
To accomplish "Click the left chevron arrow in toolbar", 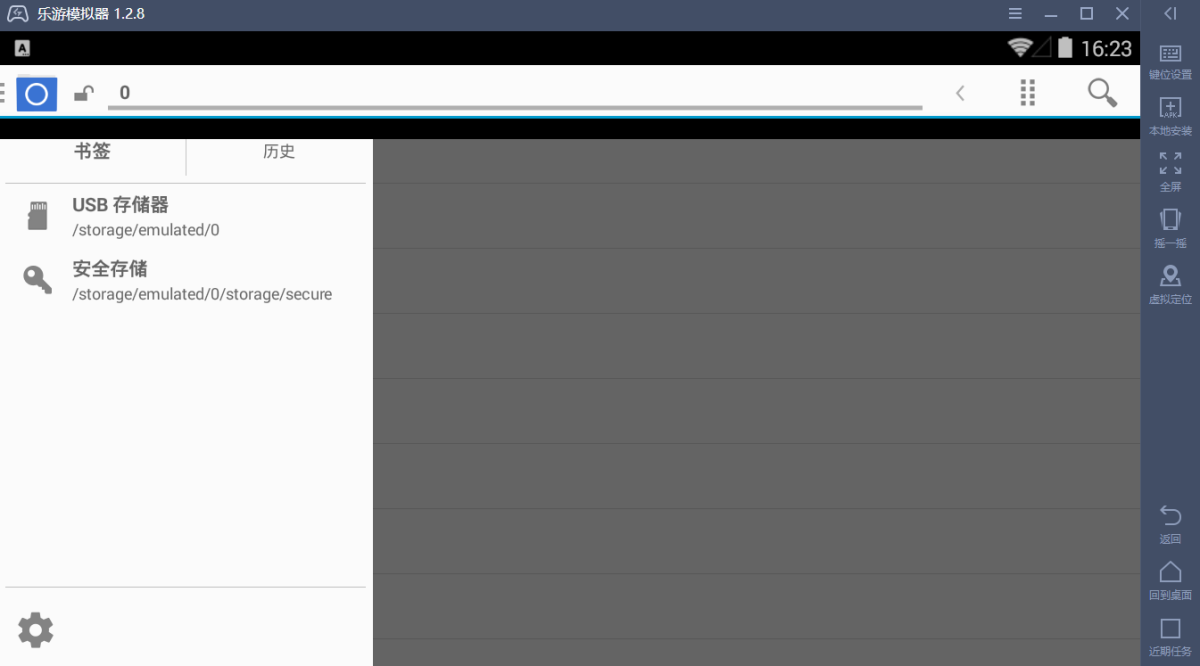I will pyautogui.click(x=960, y=93).
